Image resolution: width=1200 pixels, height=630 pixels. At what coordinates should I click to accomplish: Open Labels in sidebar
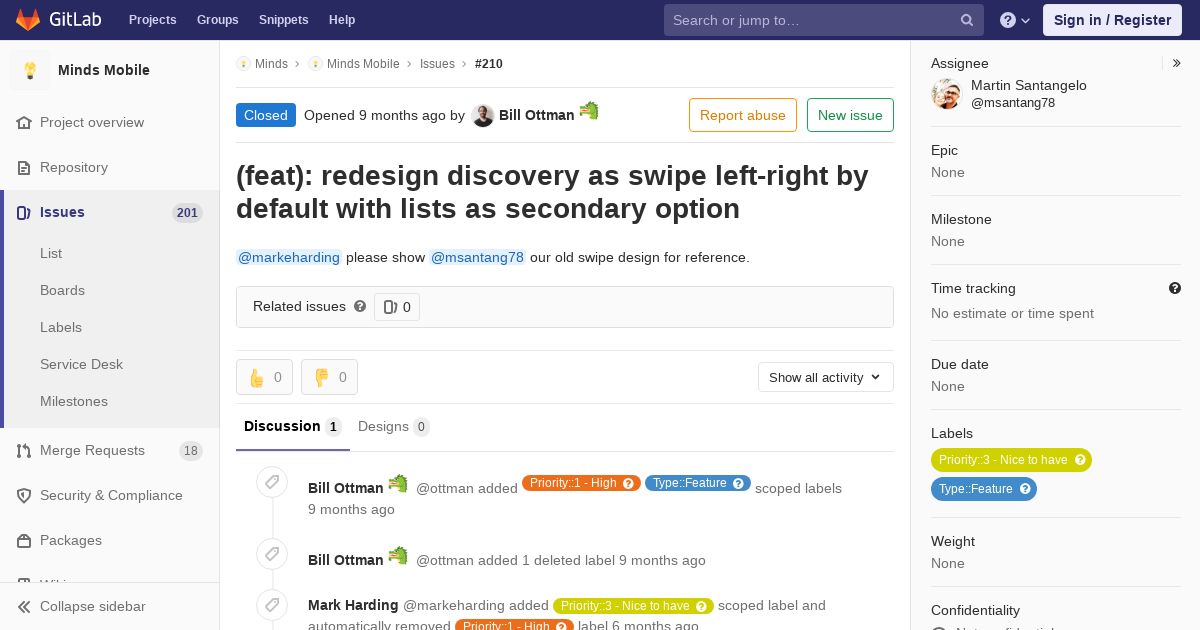click(61, 327)
